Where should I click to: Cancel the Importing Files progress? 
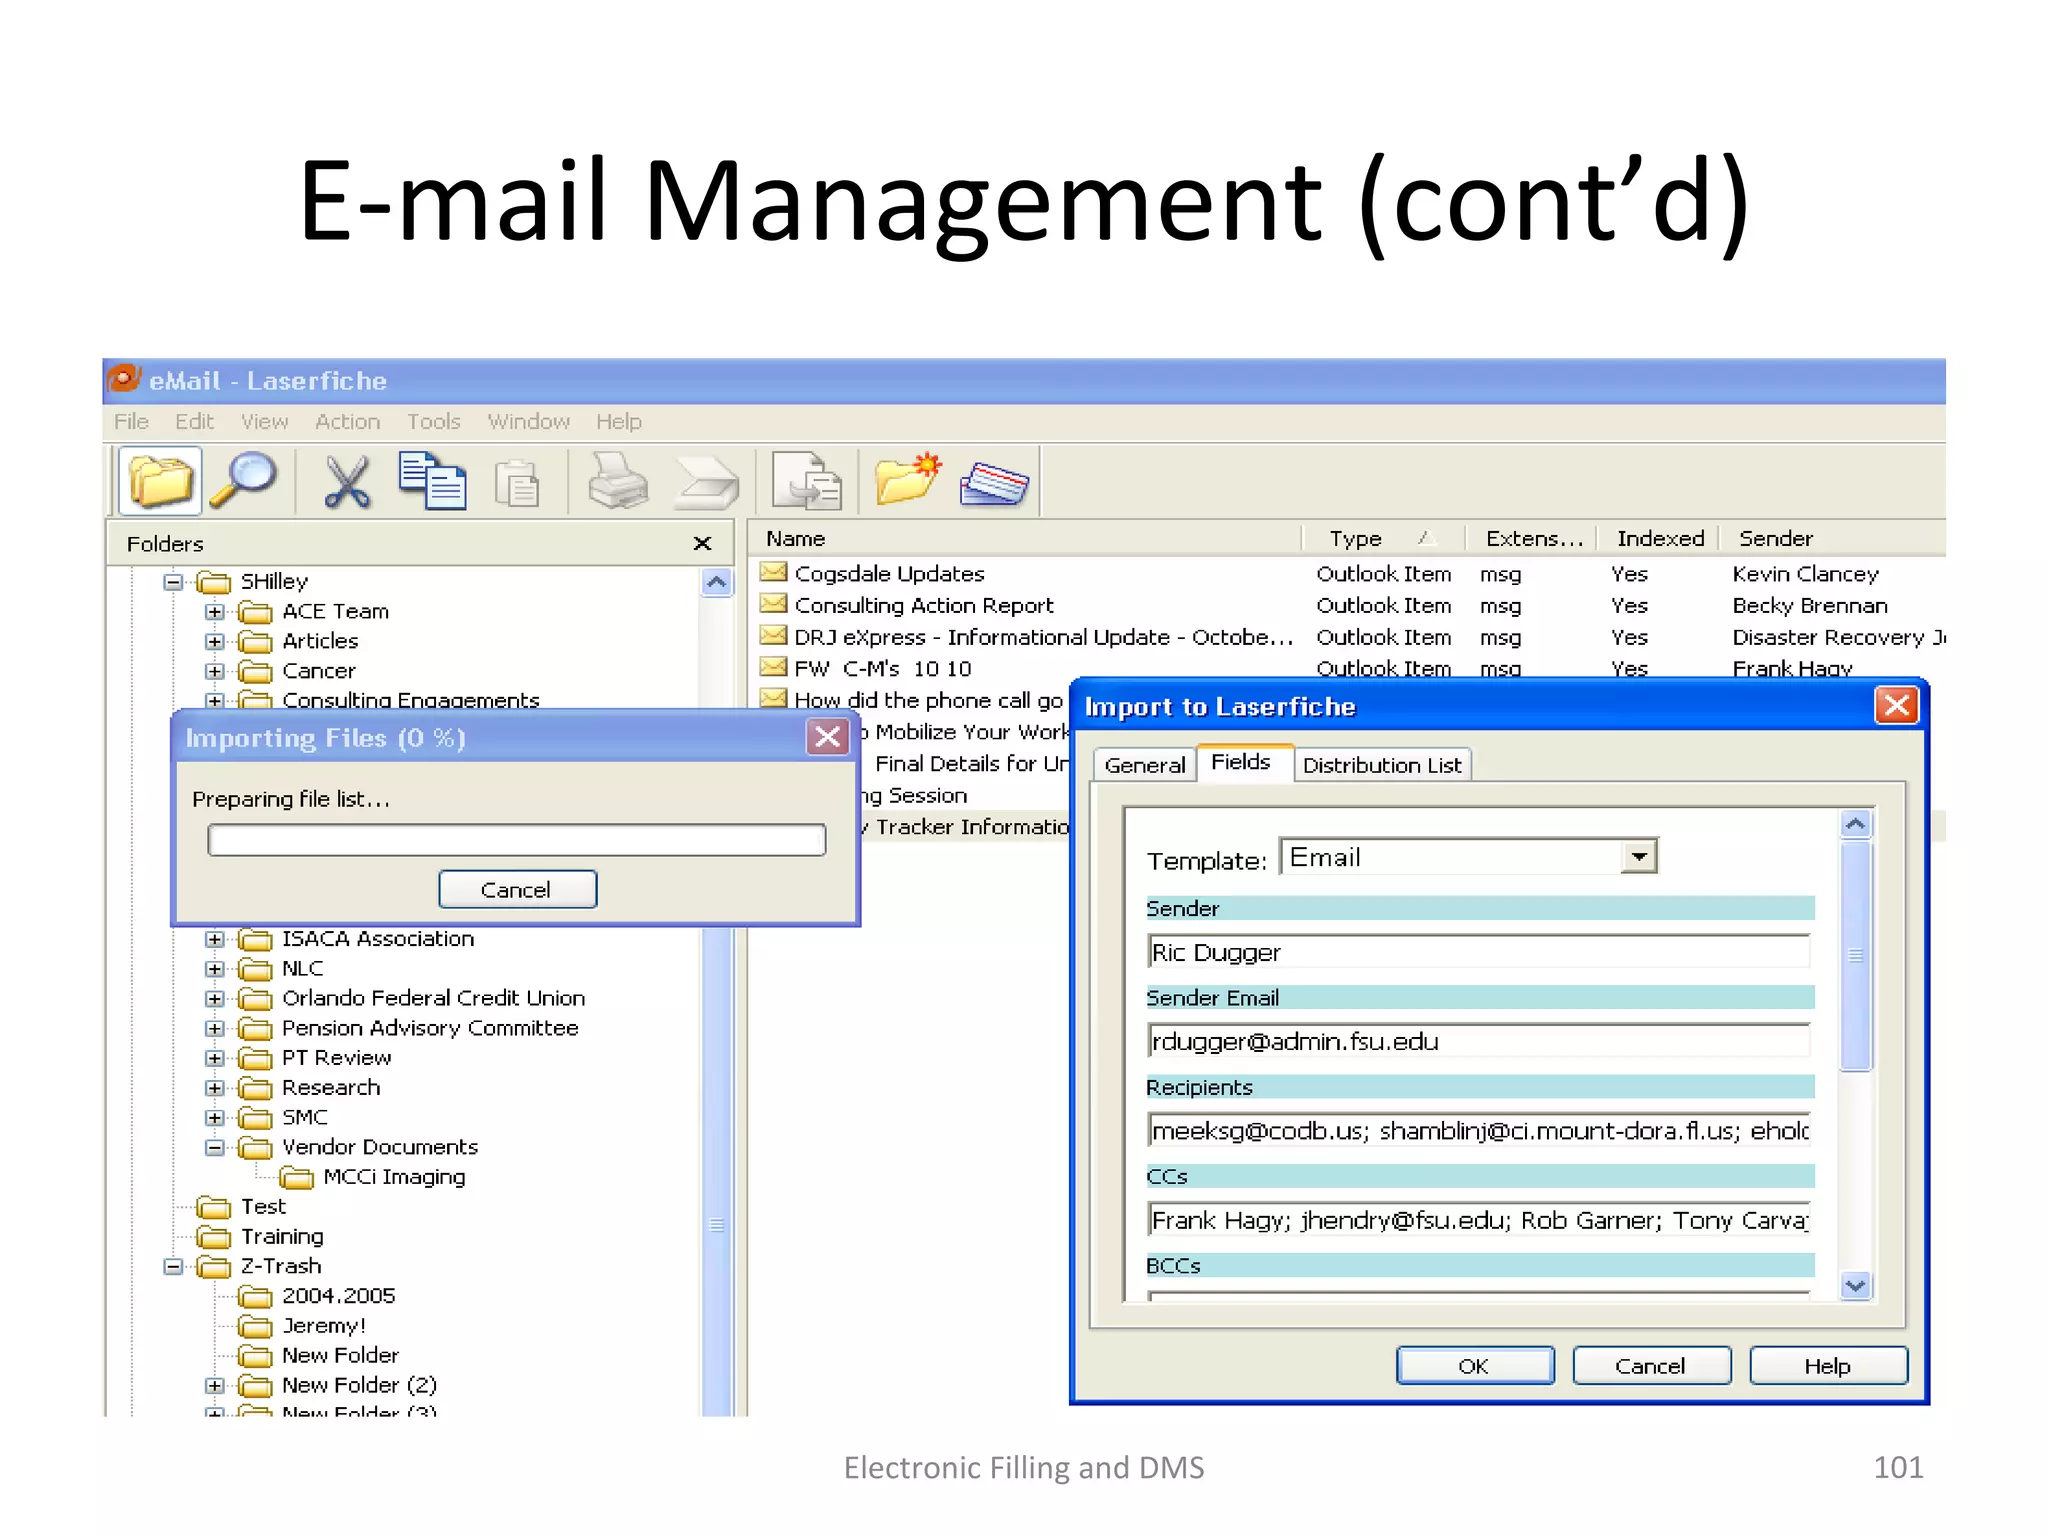tap(516, 890)
